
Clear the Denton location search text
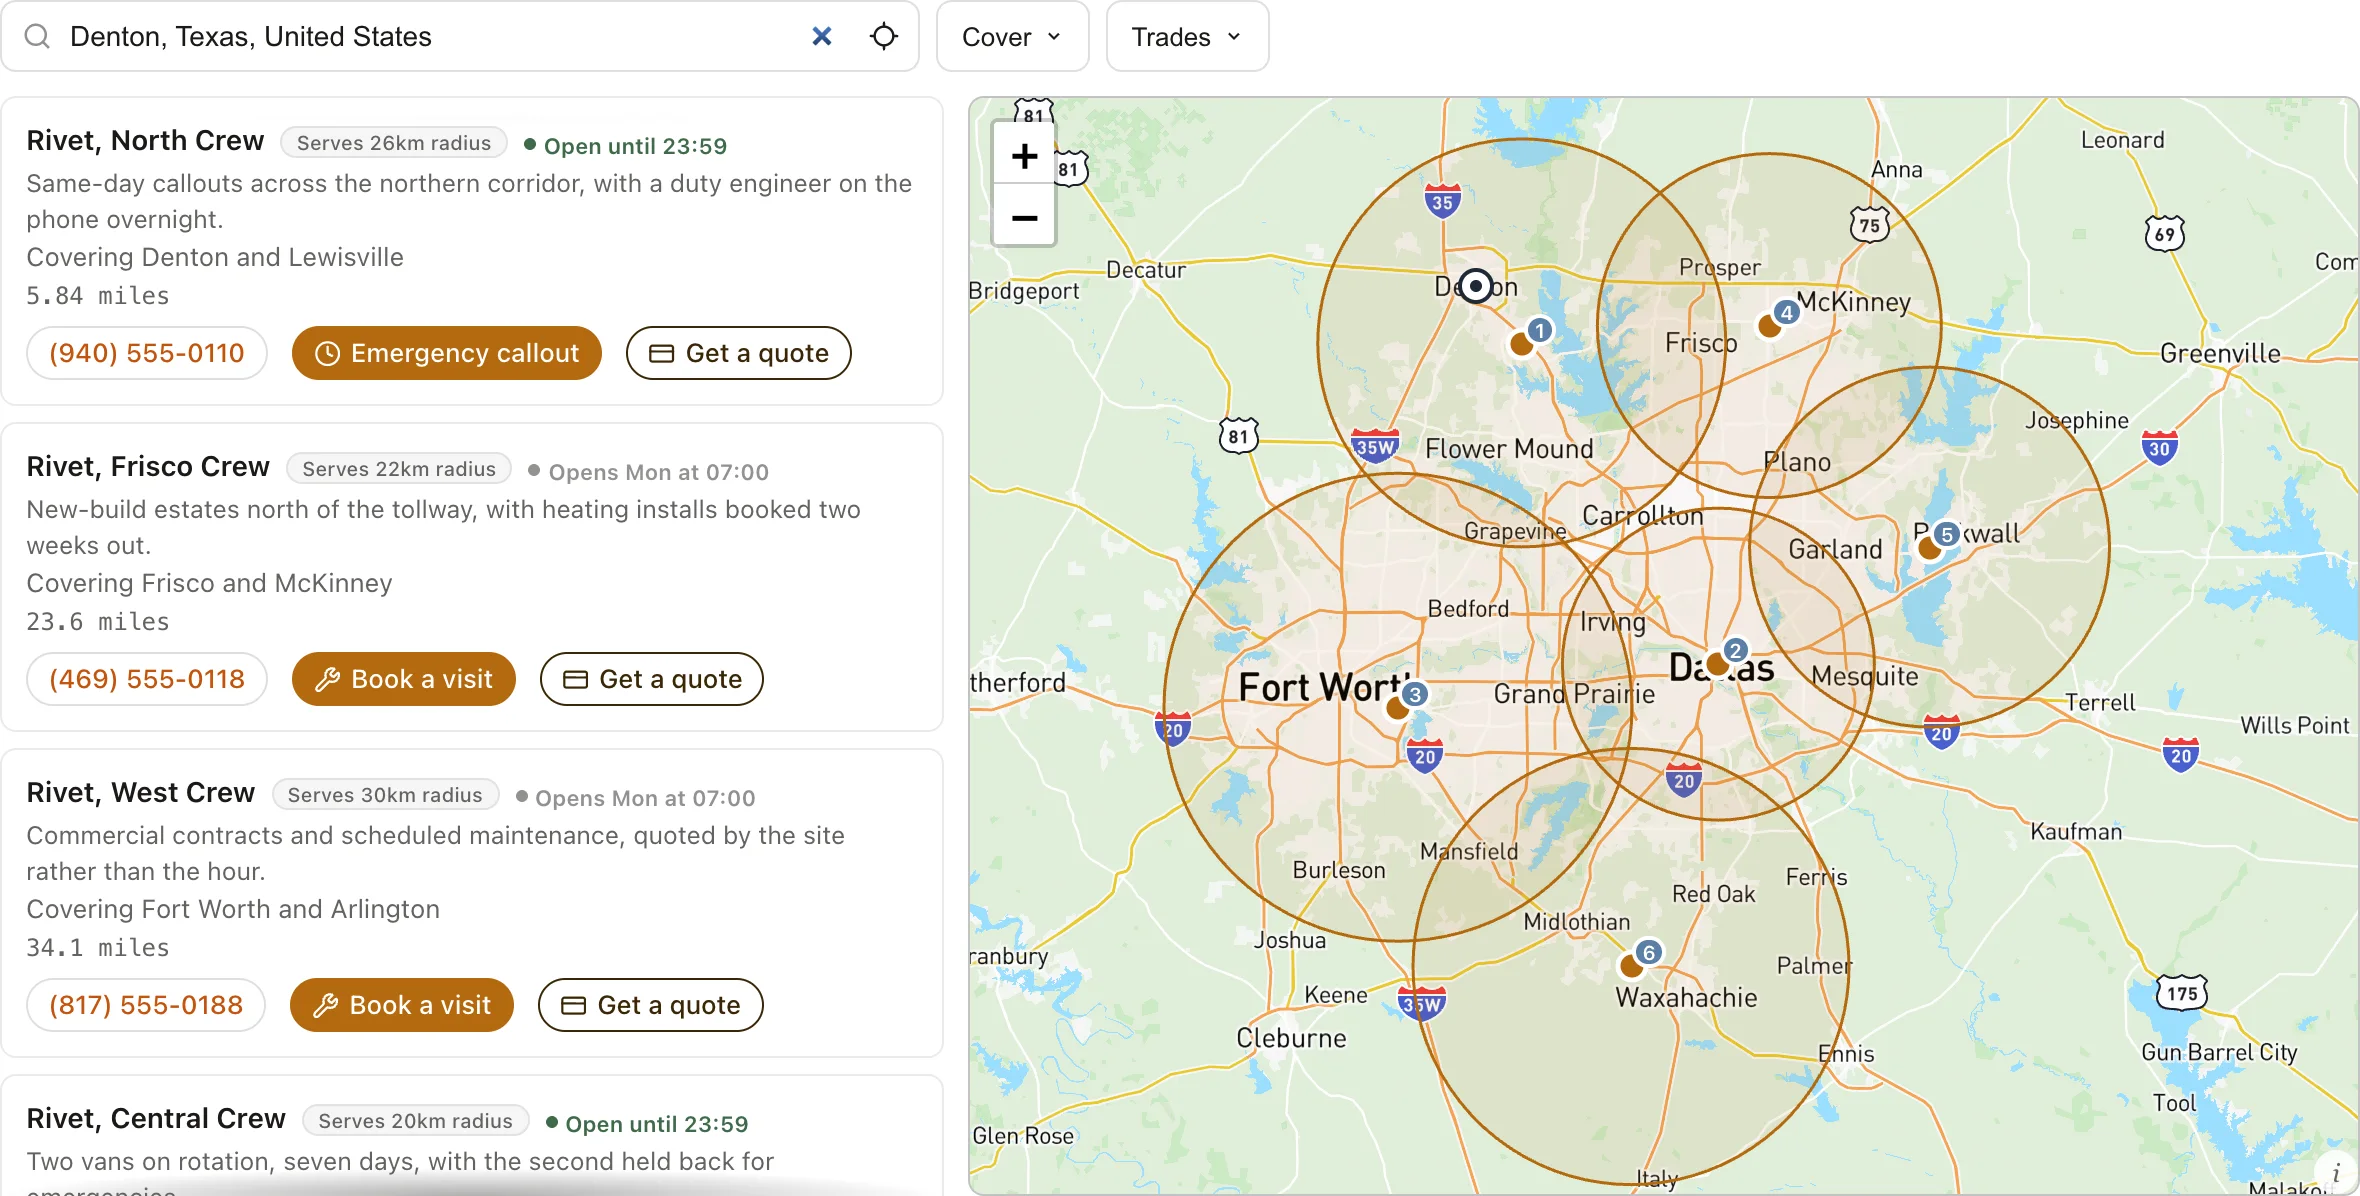pyautogui.click(x=821, y=37)
